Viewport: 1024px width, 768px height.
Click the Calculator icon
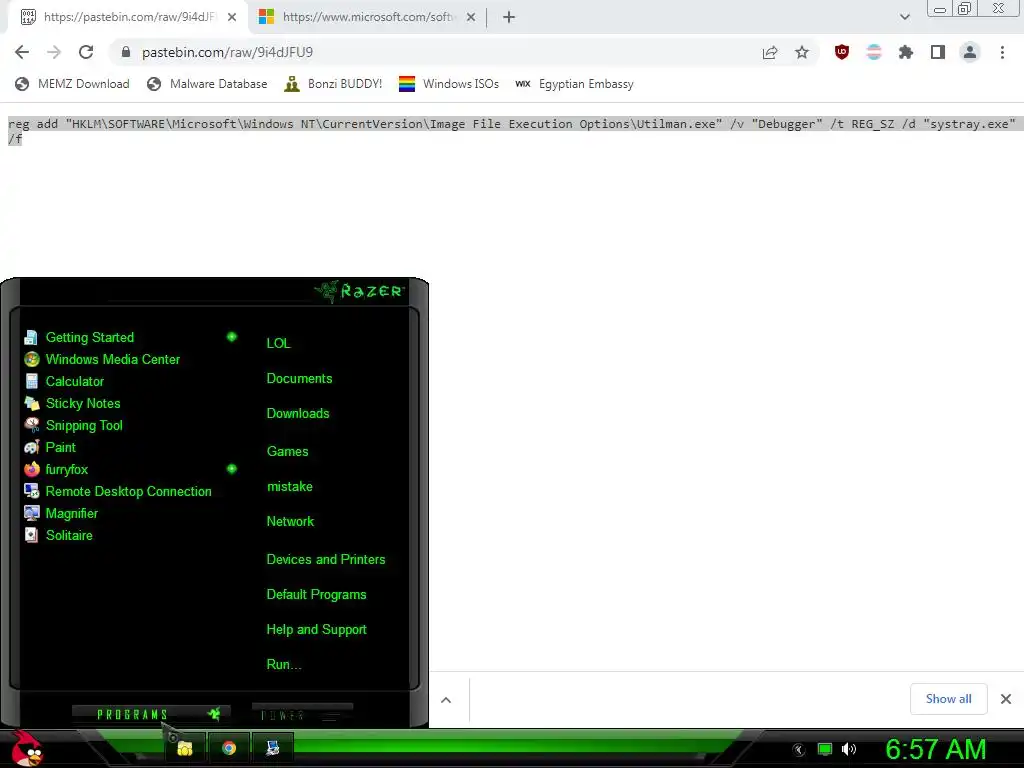pos(31,381)
